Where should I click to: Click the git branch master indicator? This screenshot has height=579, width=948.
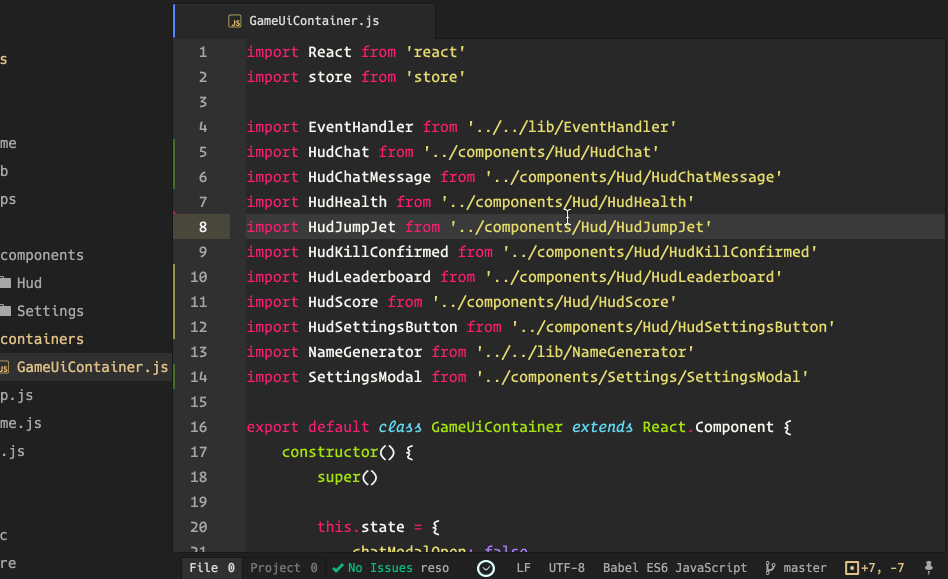(x=796, y=568)
